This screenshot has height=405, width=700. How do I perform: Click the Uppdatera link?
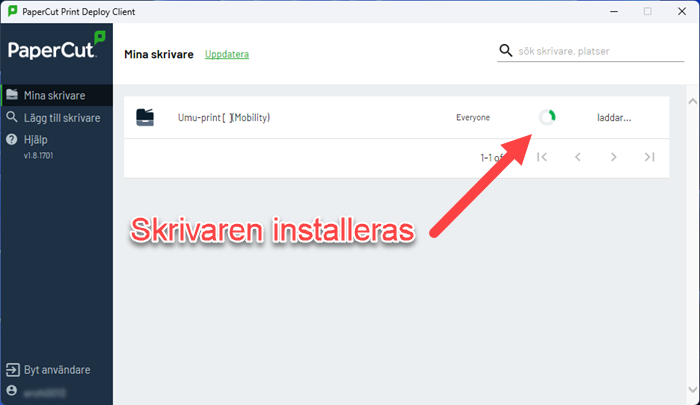227,54
